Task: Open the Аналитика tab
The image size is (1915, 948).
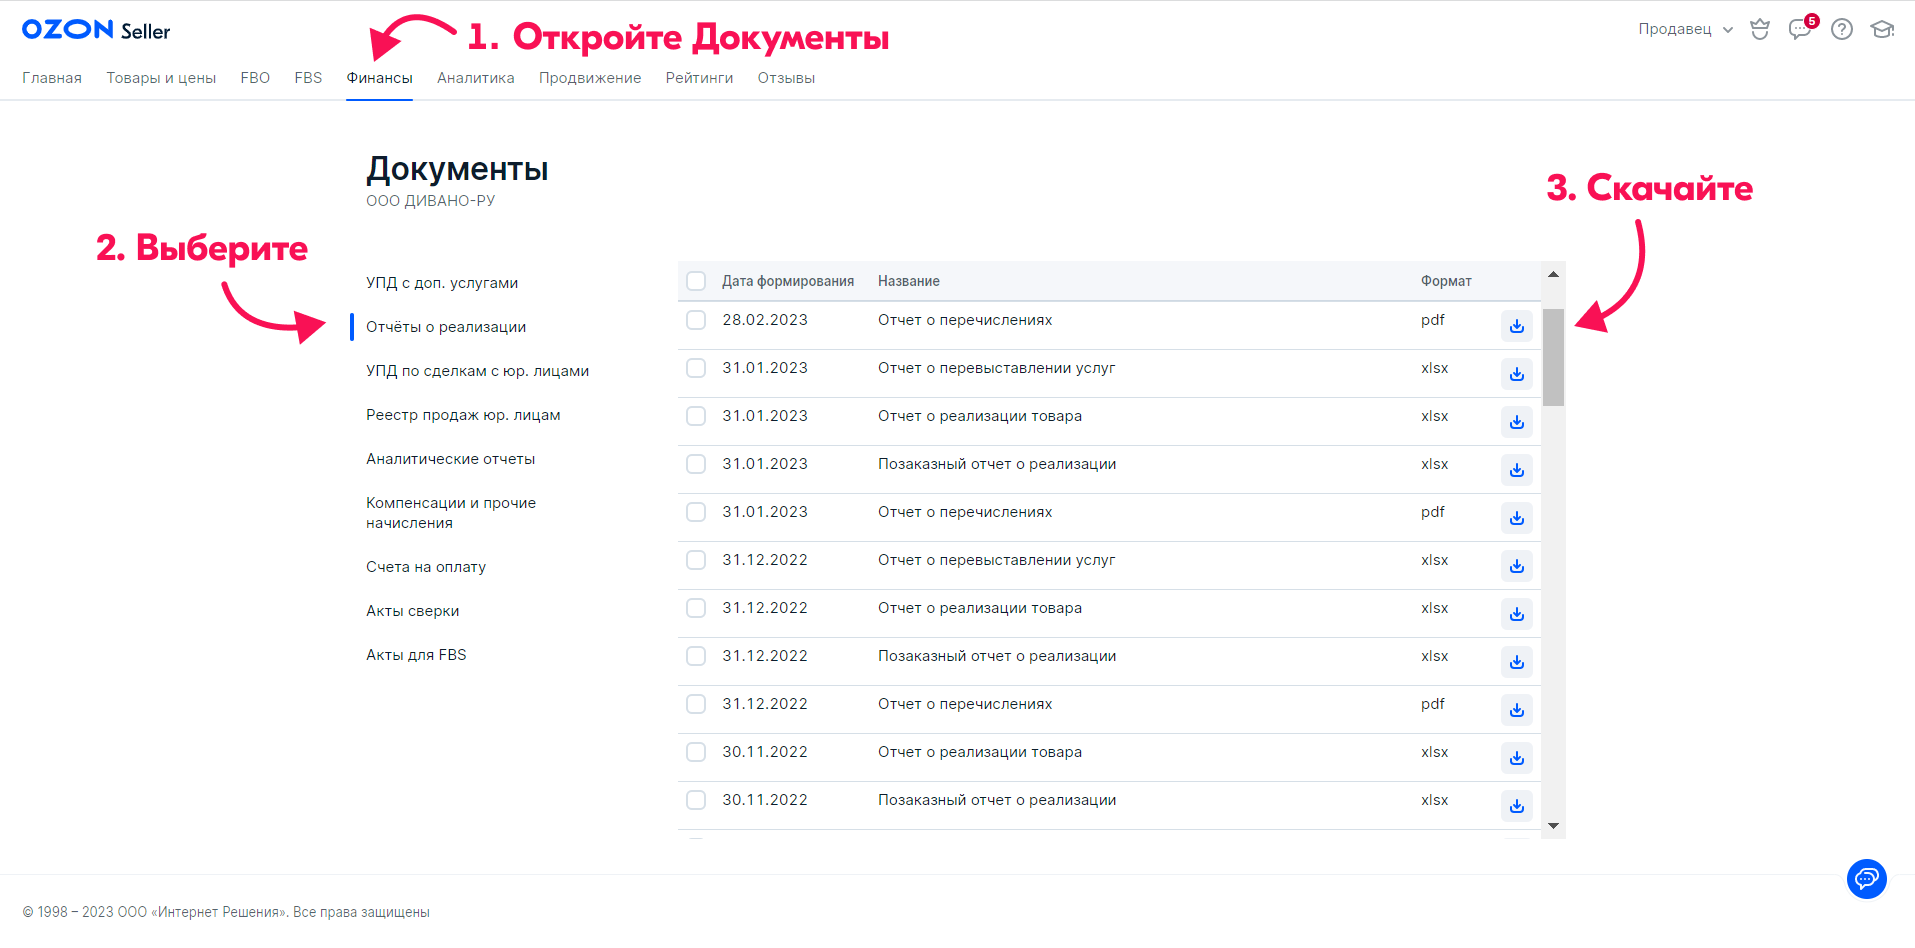Action: point(475,78)
